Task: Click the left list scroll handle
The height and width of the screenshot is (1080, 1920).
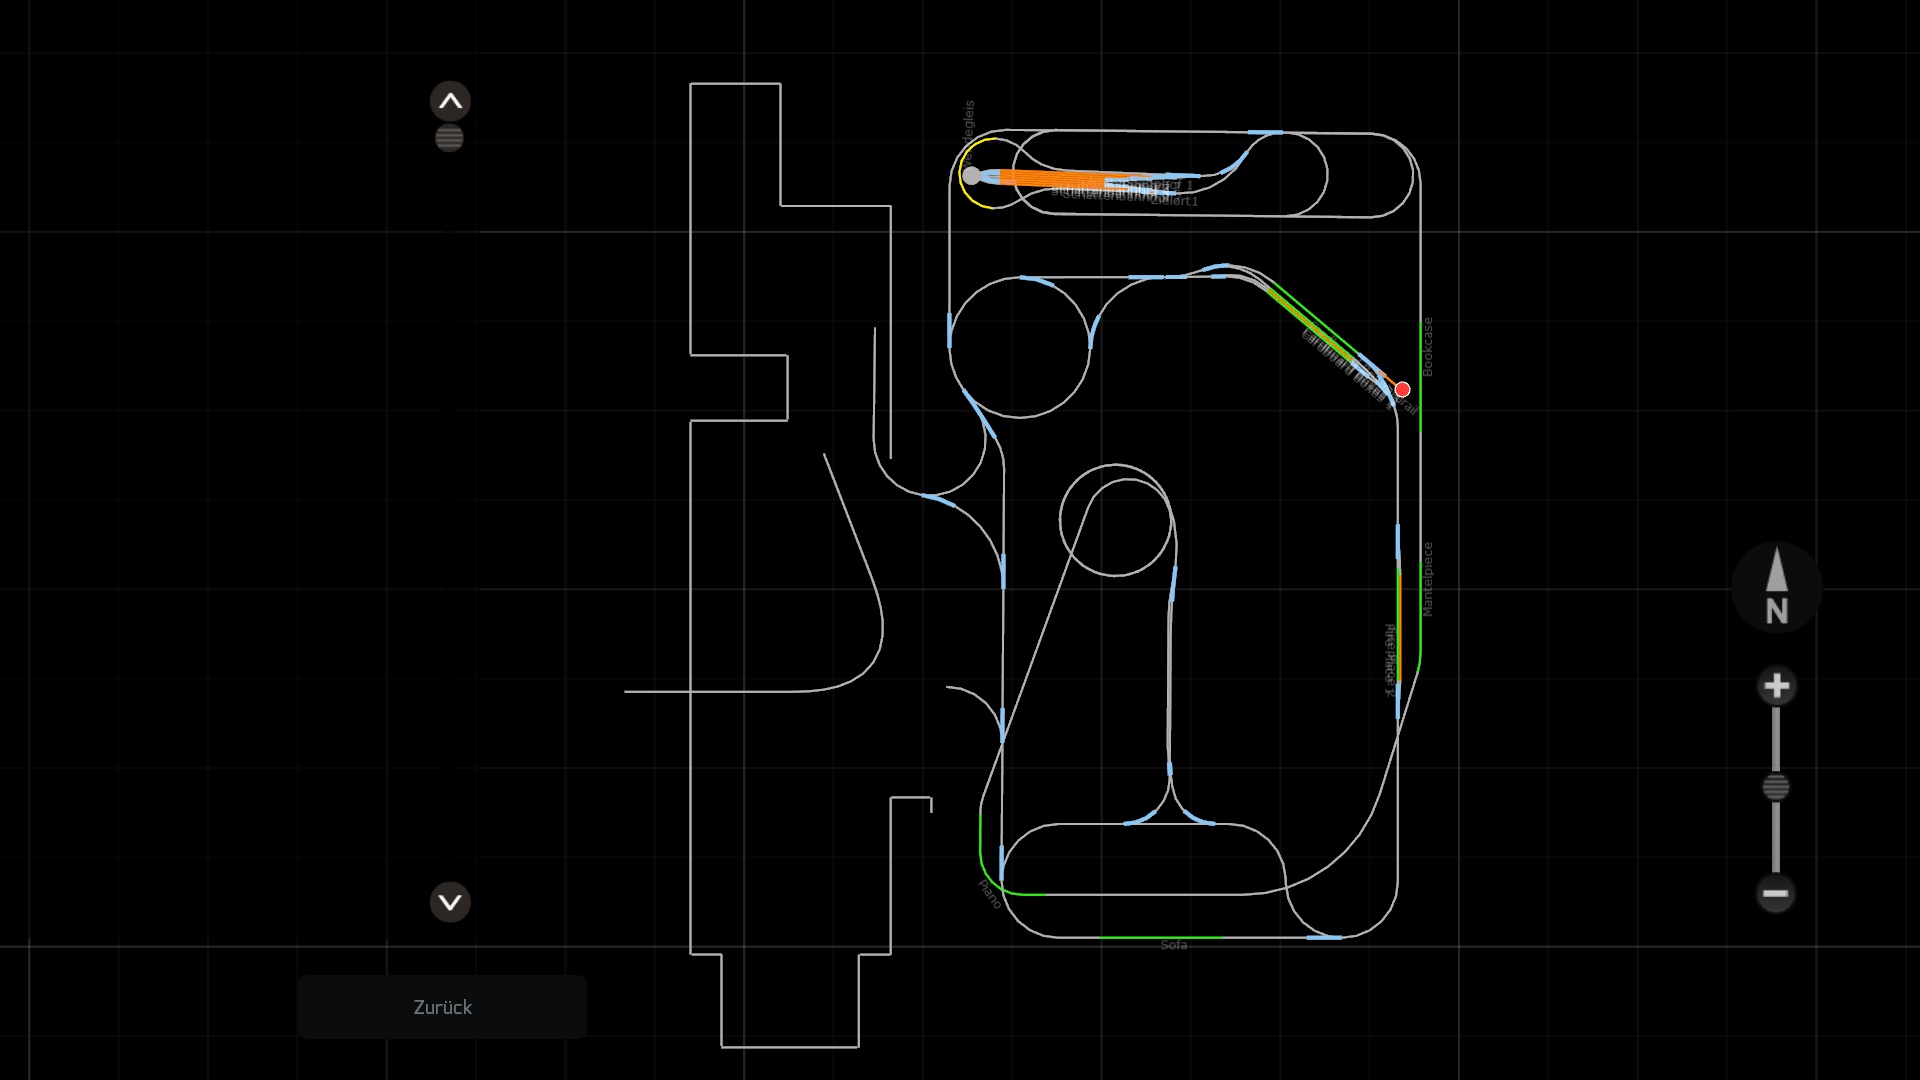Action: coord(449,138)
